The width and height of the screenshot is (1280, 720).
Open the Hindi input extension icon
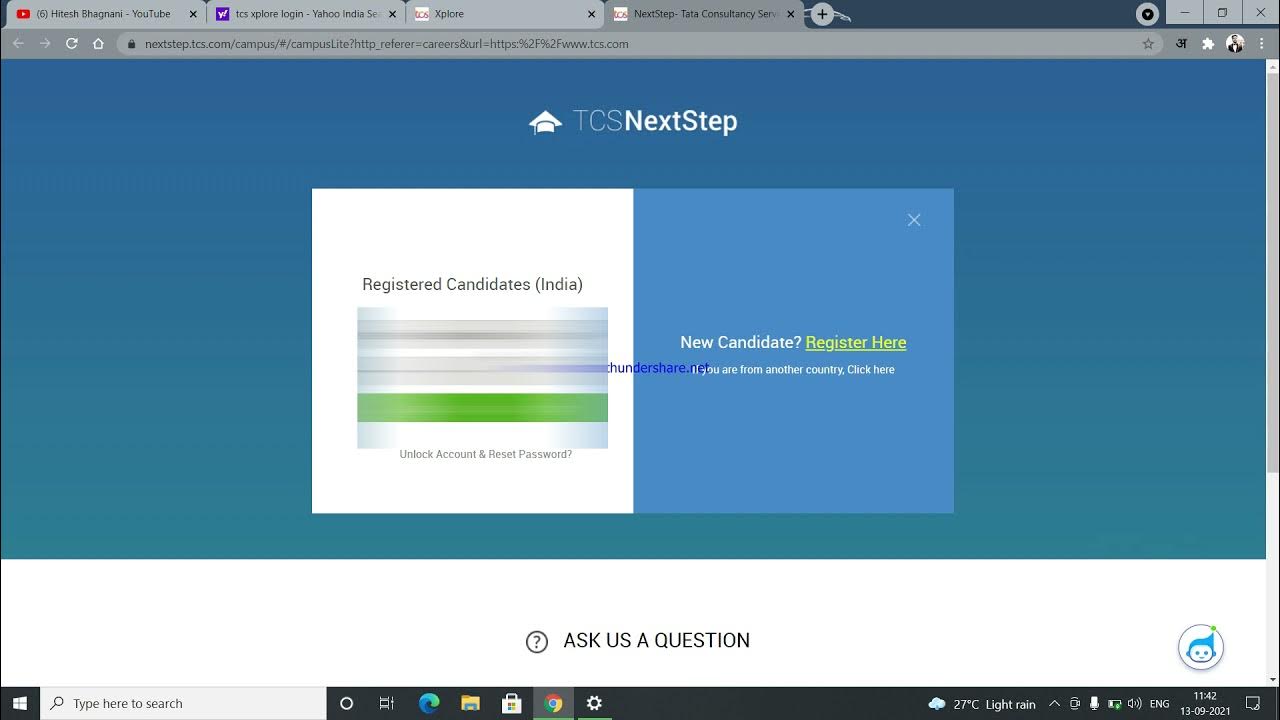point(1181,44)
